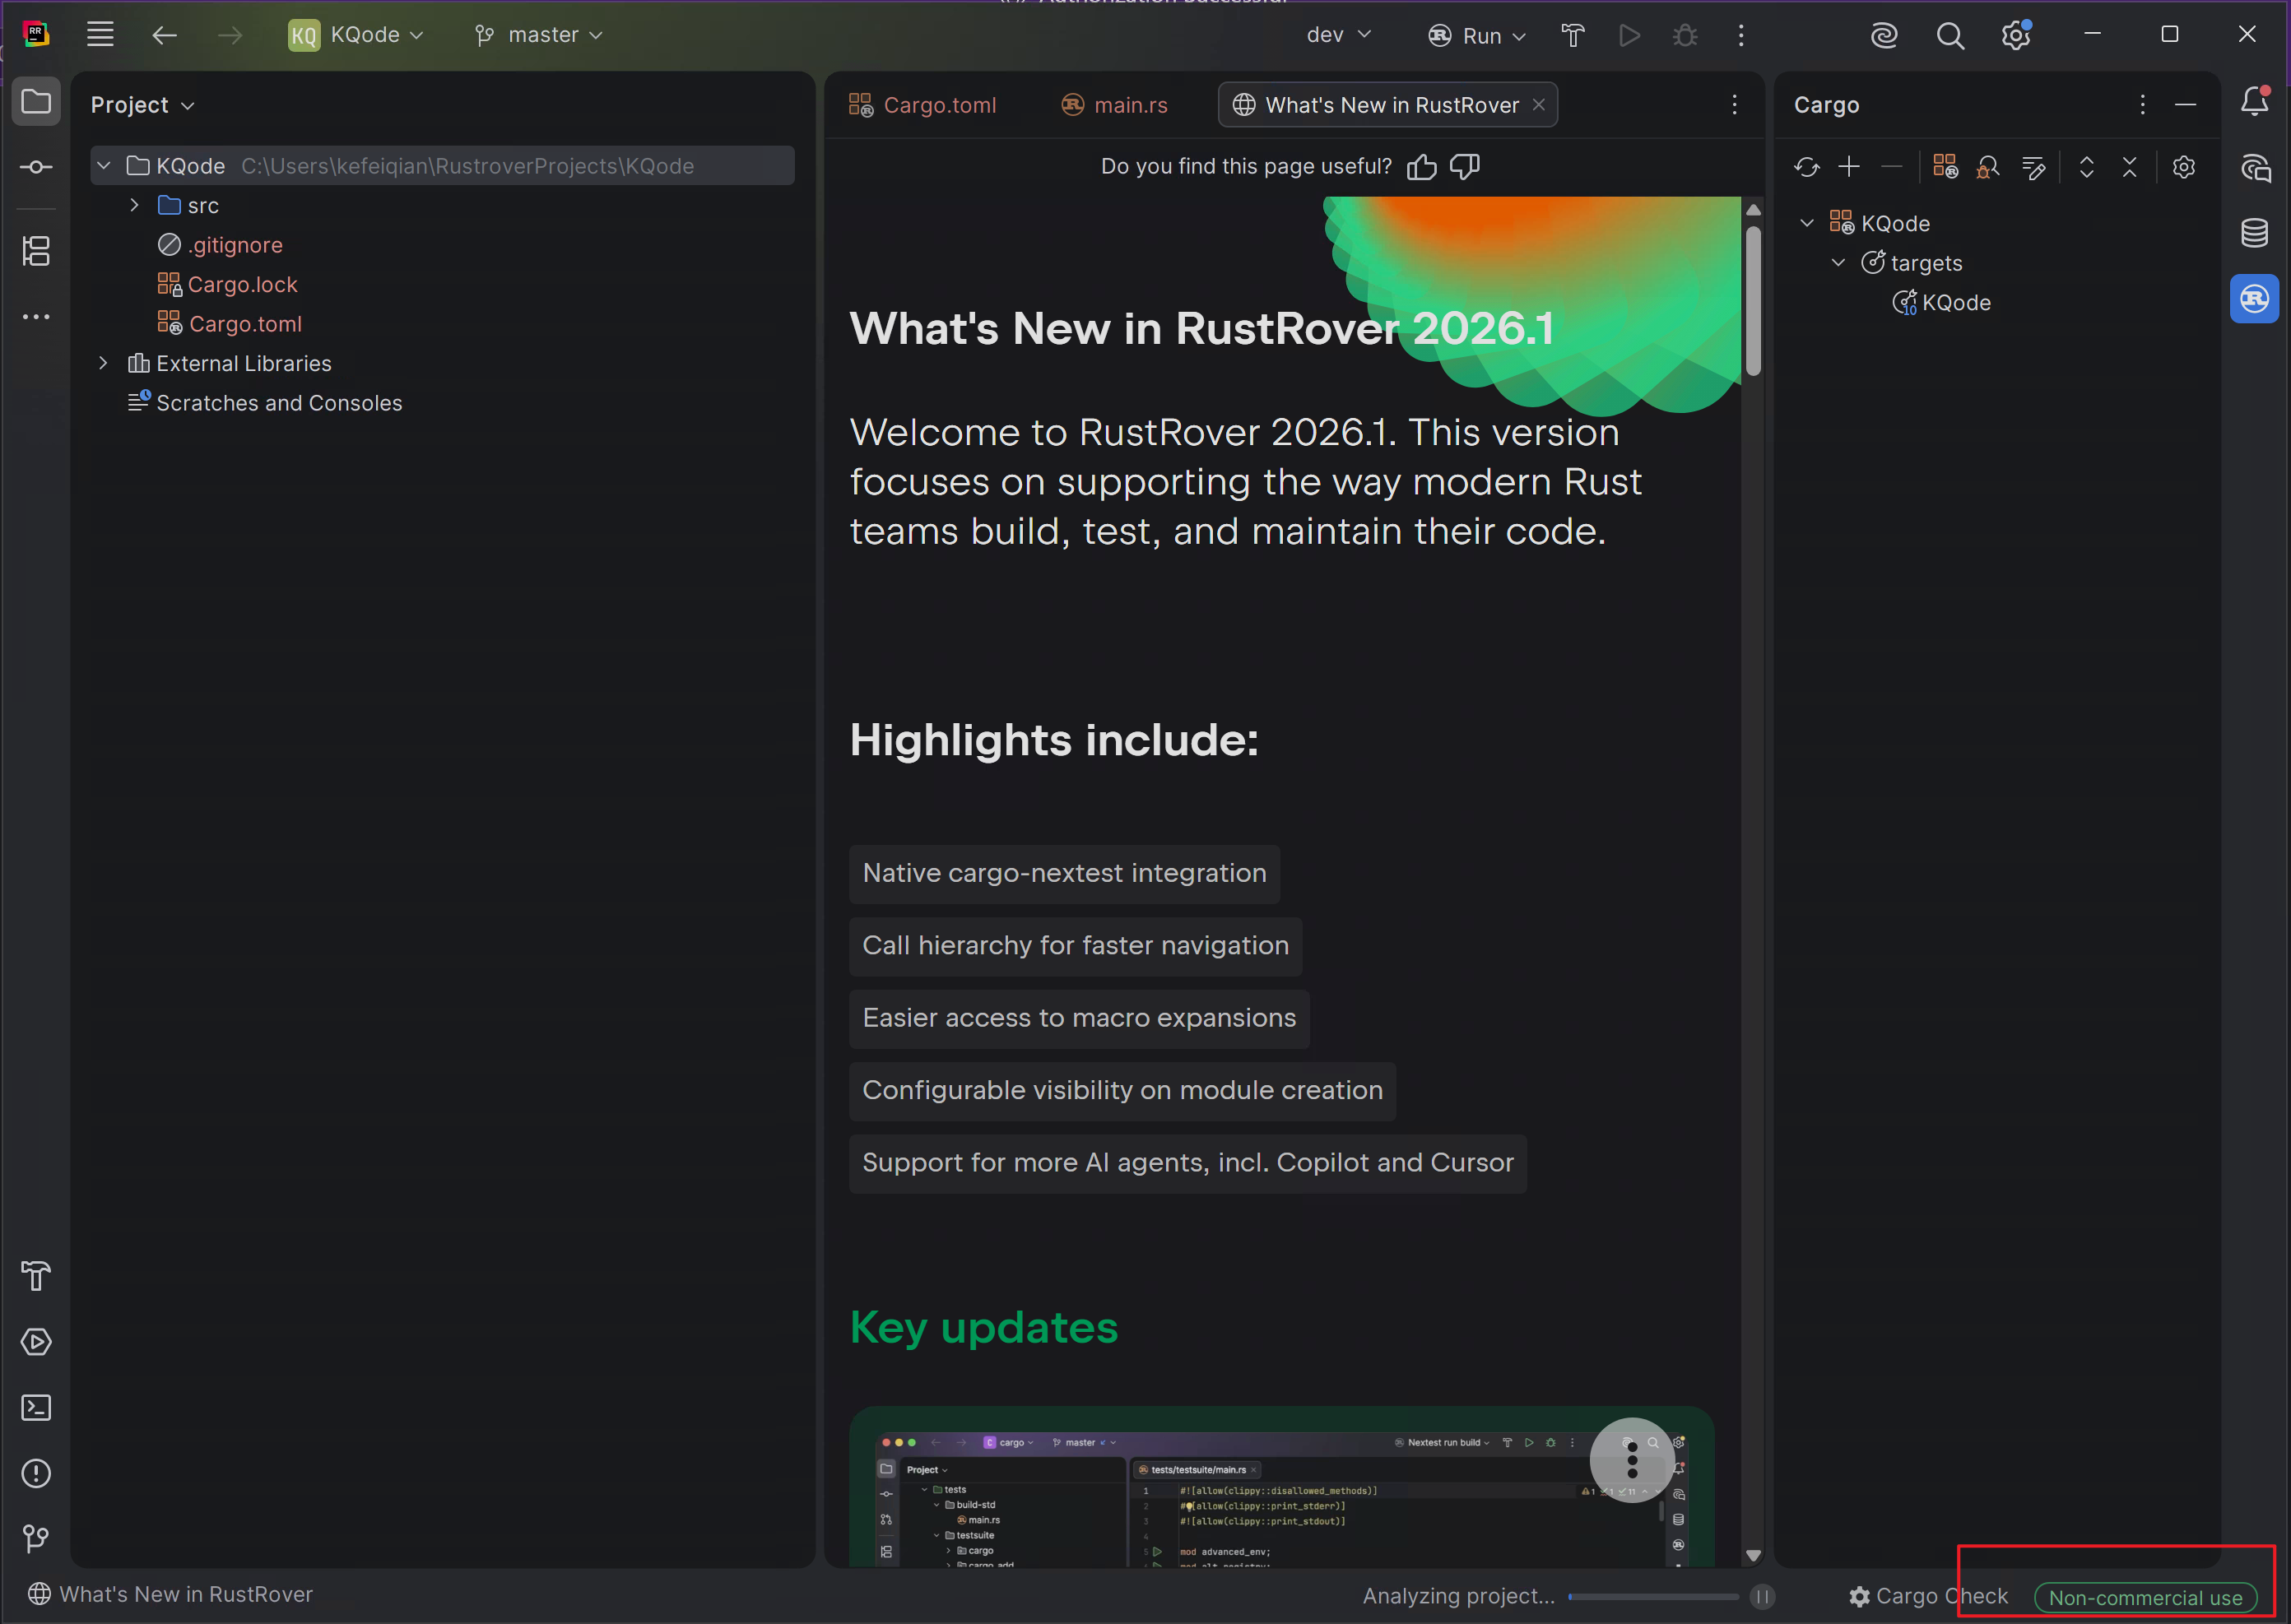The image size is (2291, 1624).
Task: Open the Project view dropdown
Action: click(142, 105)
